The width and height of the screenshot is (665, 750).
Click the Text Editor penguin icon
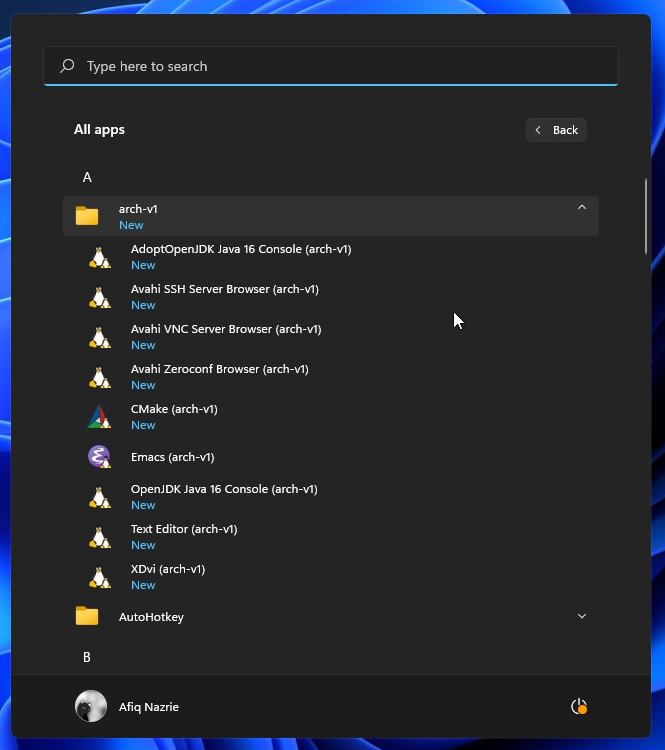100,538
